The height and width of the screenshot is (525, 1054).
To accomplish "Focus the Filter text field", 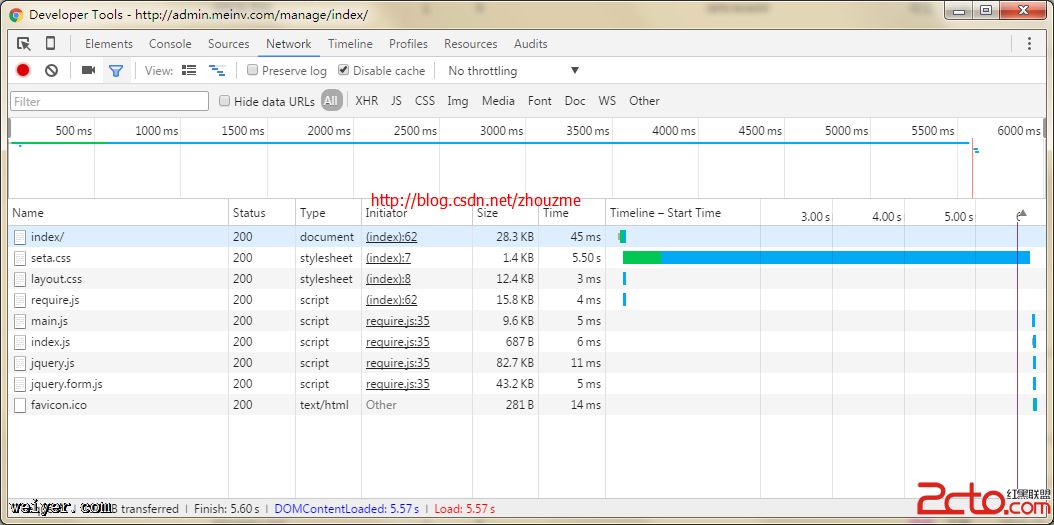I will (109, 101).
